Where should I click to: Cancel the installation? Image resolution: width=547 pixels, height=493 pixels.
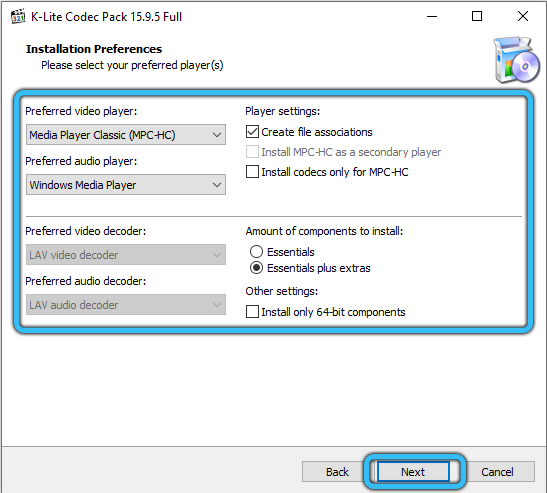497,472
